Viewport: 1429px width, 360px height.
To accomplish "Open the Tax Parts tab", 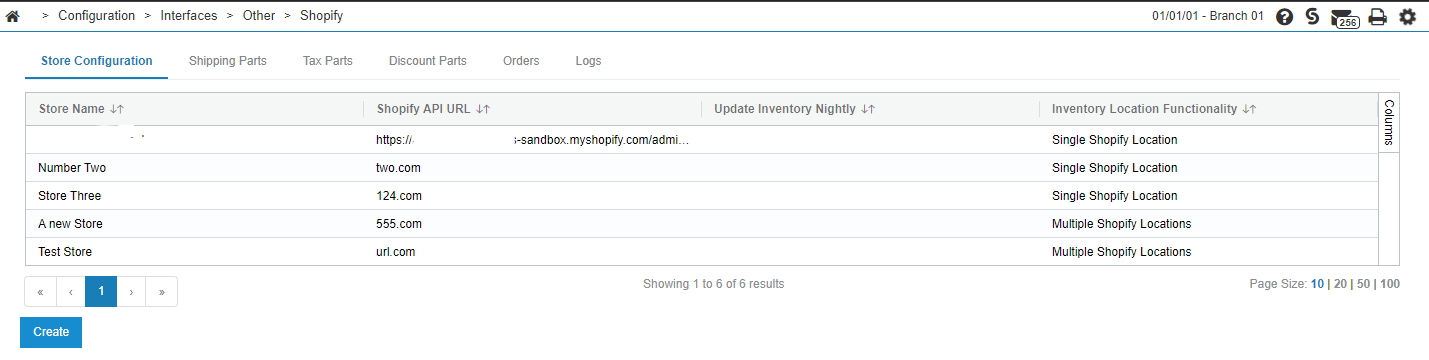I will (x=328, y=61).
